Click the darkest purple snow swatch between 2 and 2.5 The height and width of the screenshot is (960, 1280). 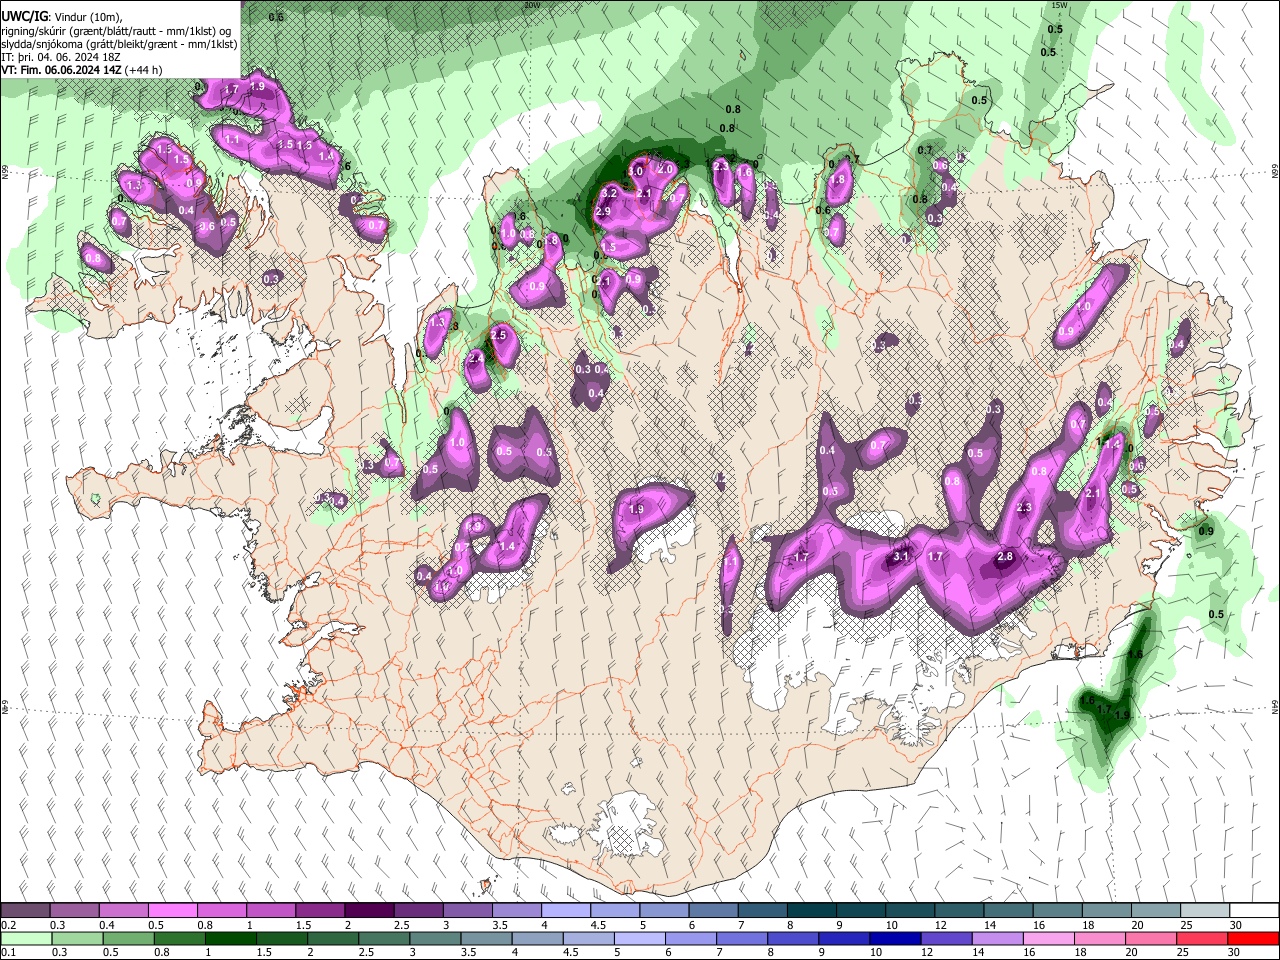[370, 911]
